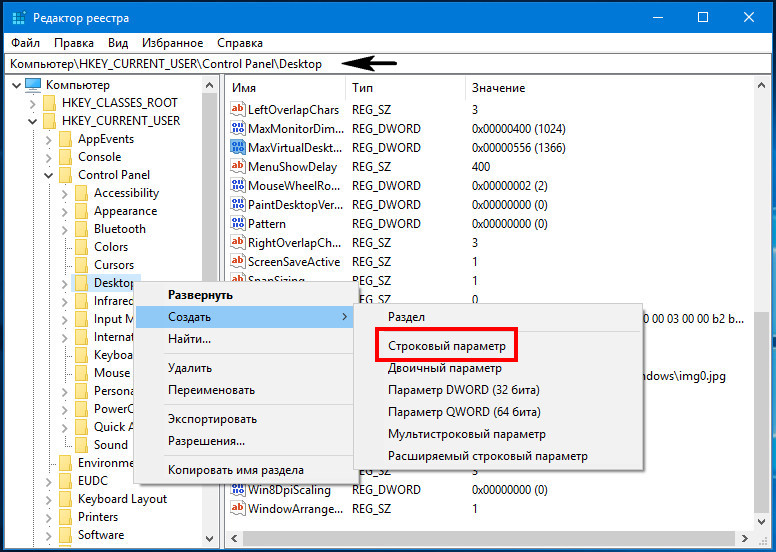Open the Вид menu
The image size is (776, 552).
(118, 43)
